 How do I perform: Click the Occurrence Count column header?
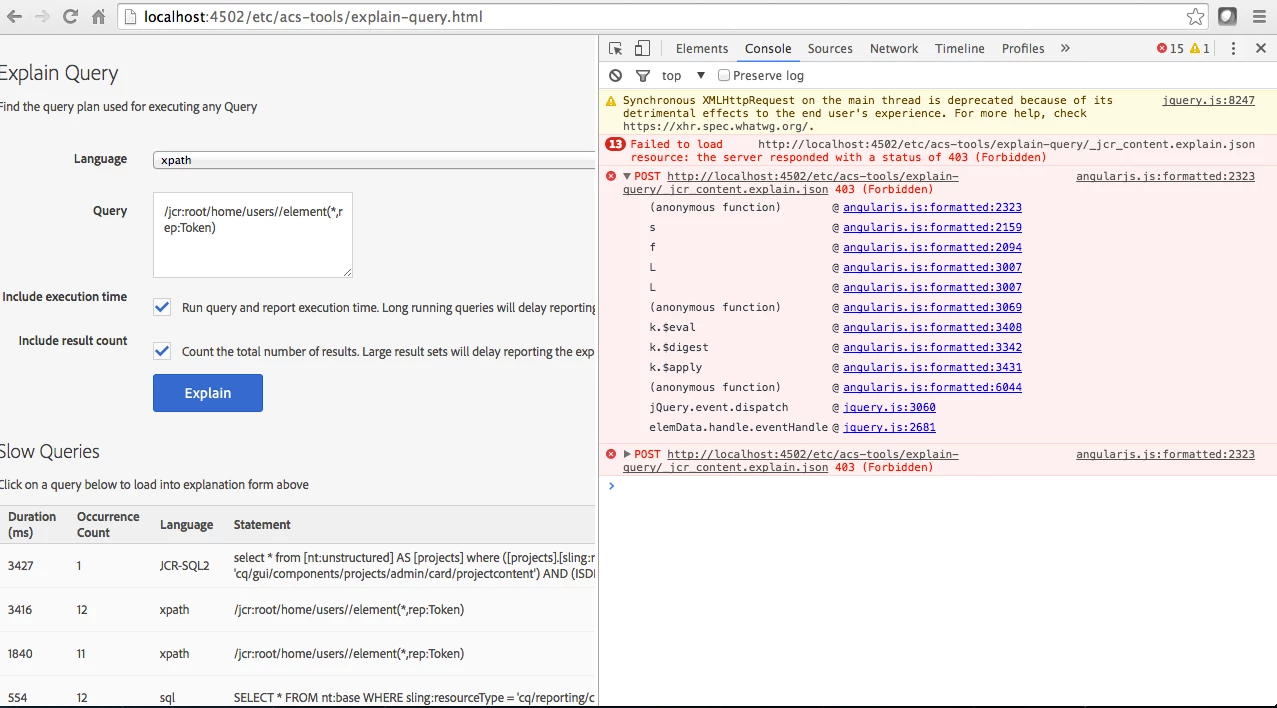tap(108, 525)
